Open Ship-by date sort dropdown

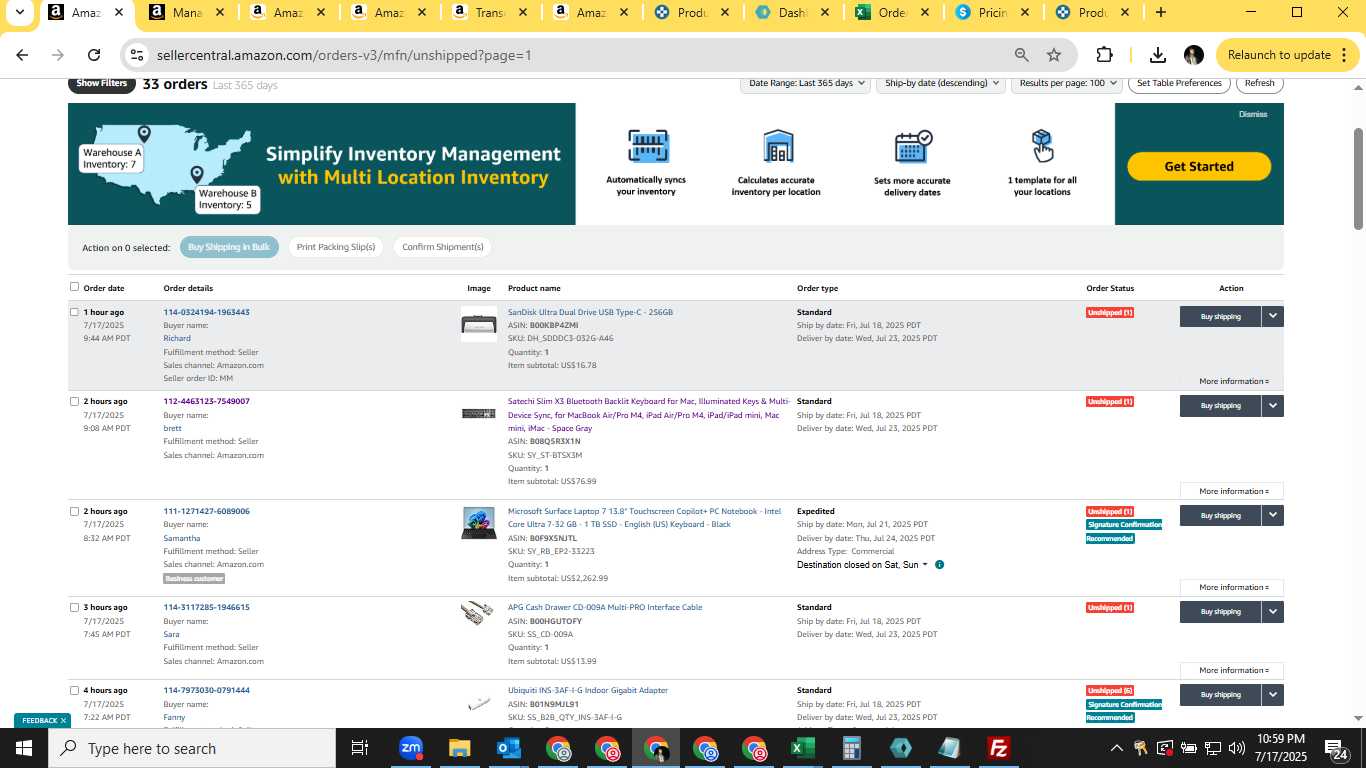940,83
